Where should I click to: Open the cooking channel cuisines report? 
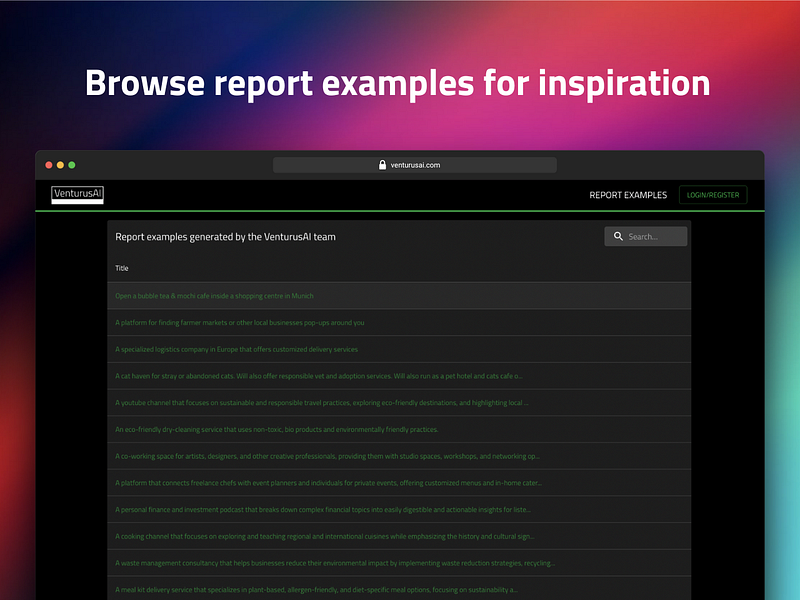324,536
